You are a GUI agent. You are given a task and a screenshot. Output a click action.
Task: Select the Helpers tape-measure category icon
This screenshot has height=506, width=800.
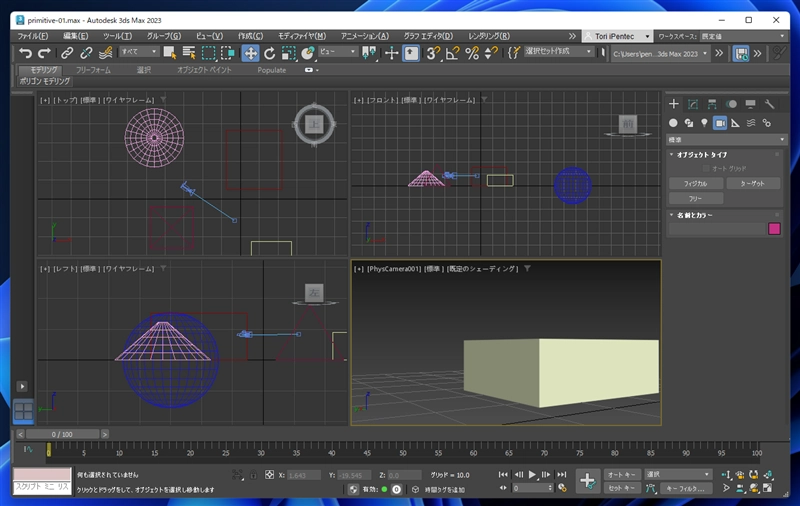tap(735, 123)
